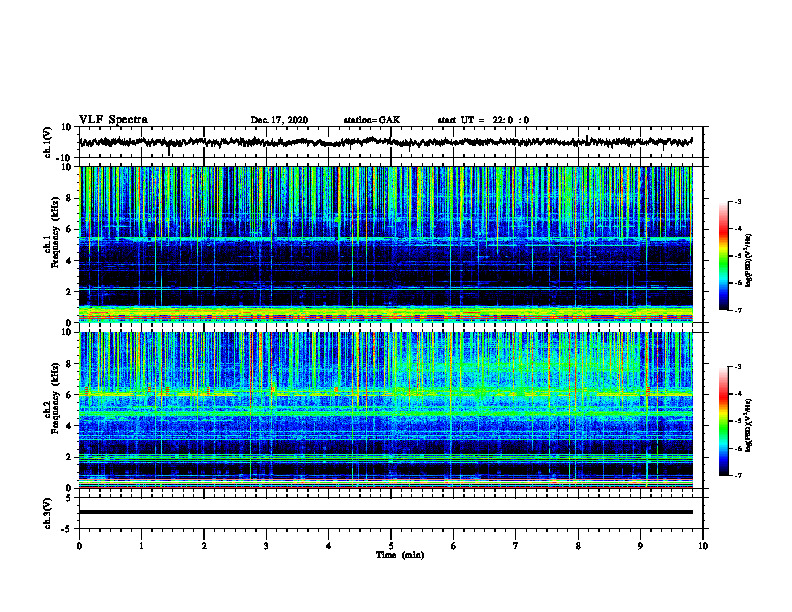Screen dimensions: 792x612
Task: Click the 'station=GAK' label
Action: coord(372,120)
